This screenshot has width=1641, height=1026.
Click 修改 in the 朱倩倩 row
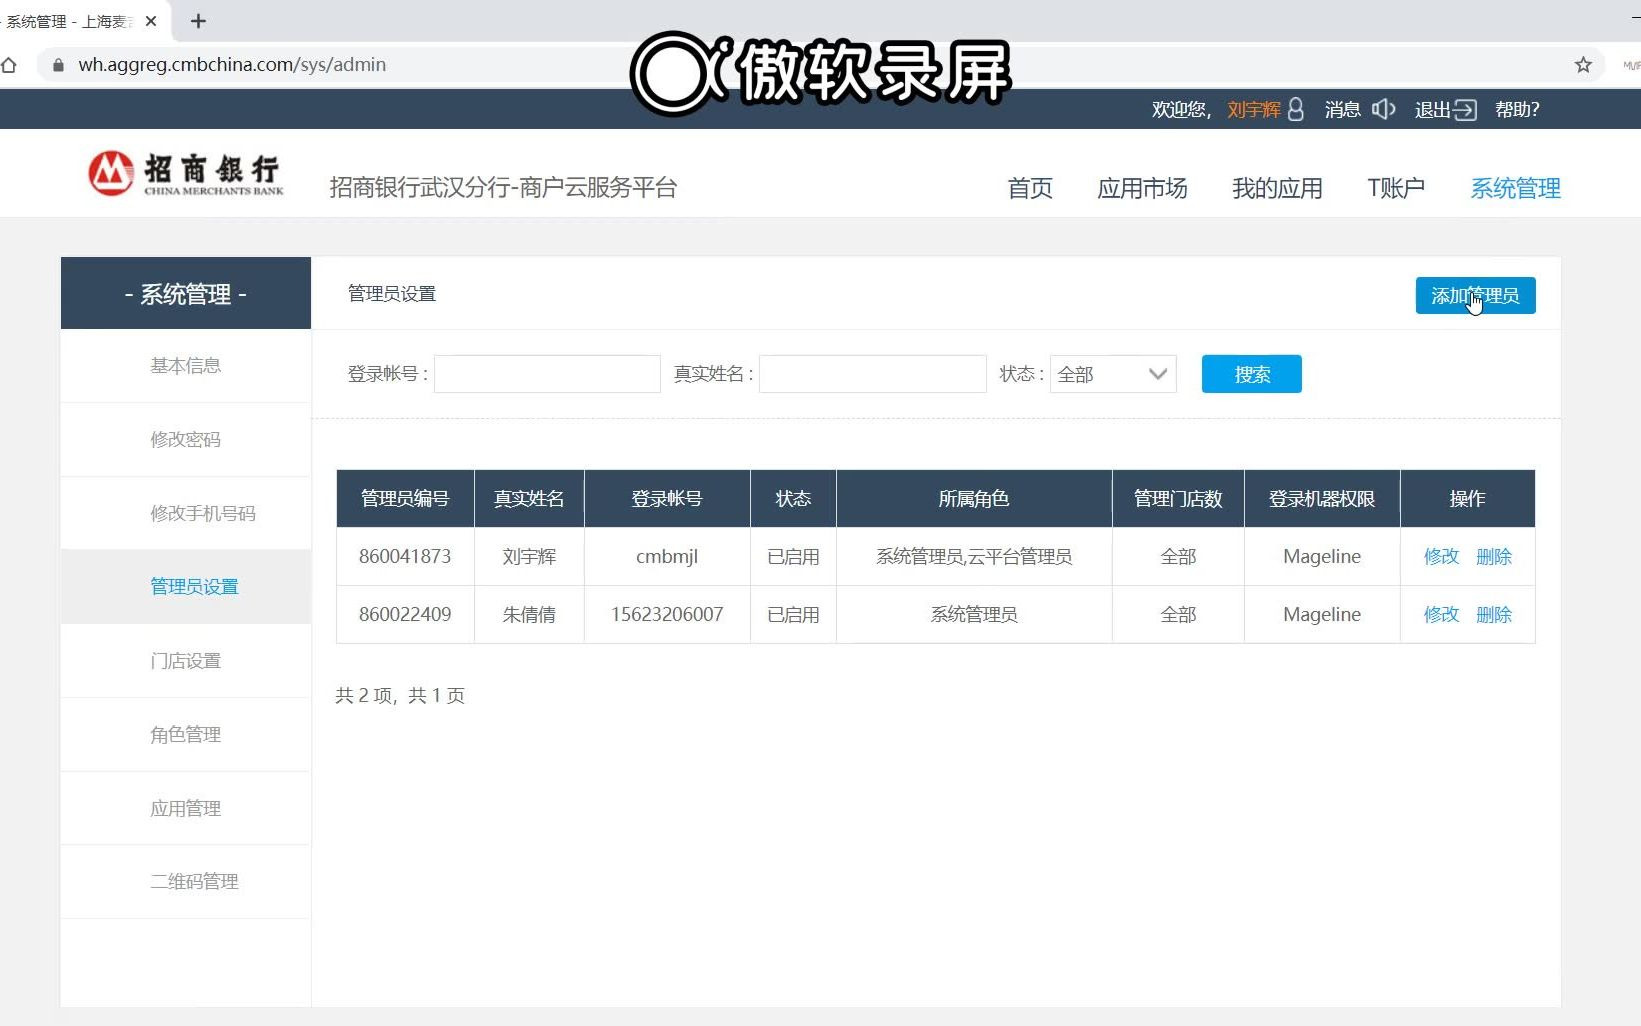1441,615
